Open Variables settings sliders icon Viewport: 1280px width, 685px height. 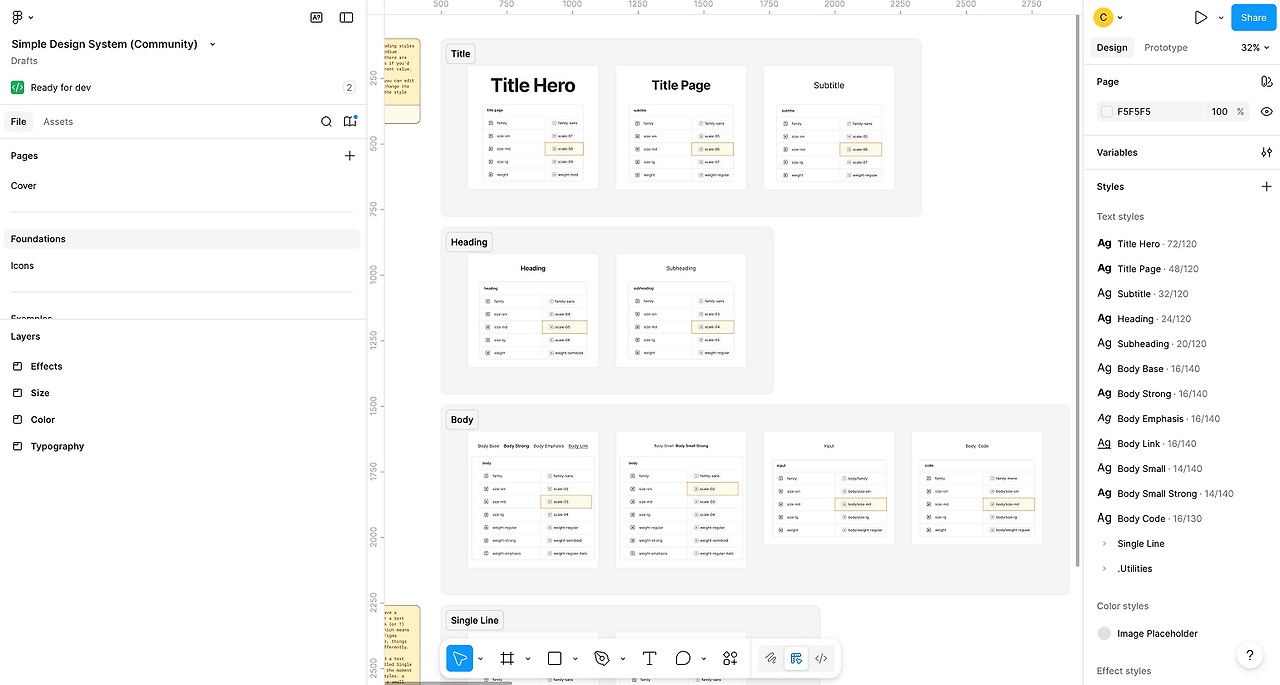1266,152
